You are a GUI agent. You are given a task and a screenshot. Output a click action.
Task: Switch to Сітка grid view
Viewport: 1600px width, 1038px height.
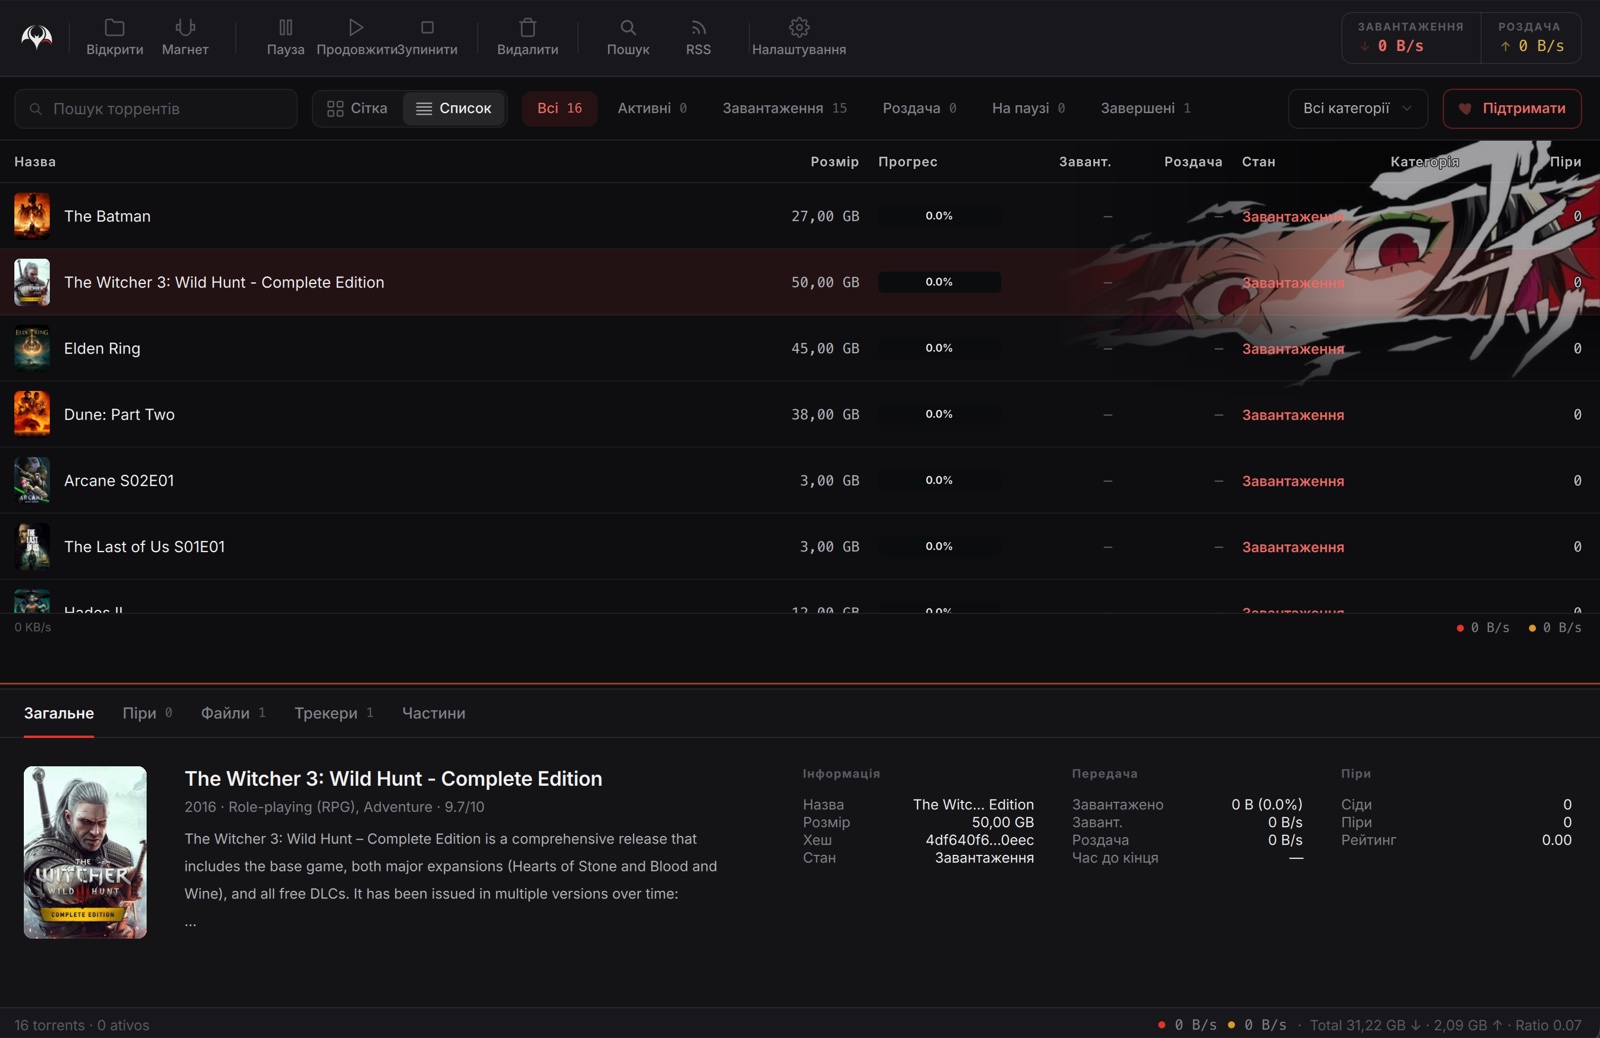click(x=357, y=108)
